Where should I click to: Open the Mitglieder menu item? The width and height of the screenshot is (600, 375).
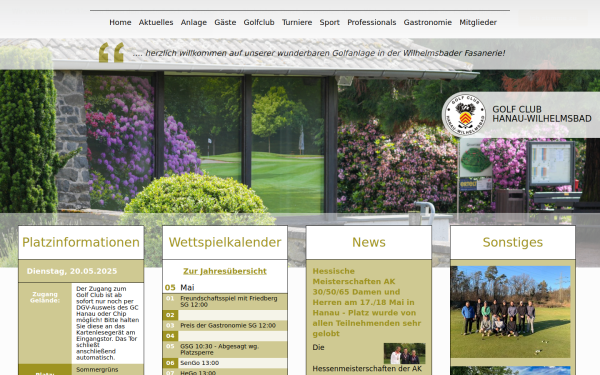[x=478, y=22]
